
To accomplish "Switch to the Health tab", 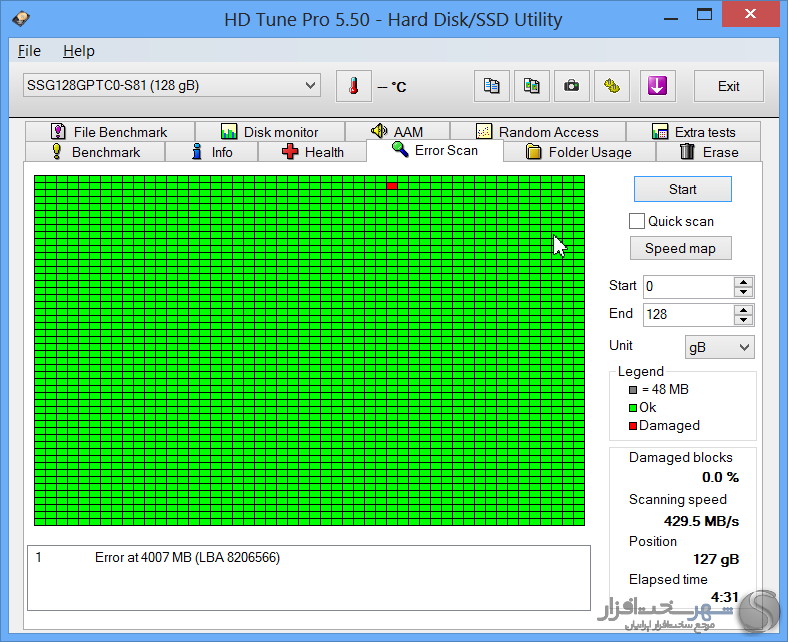I will tap(312, 152).
